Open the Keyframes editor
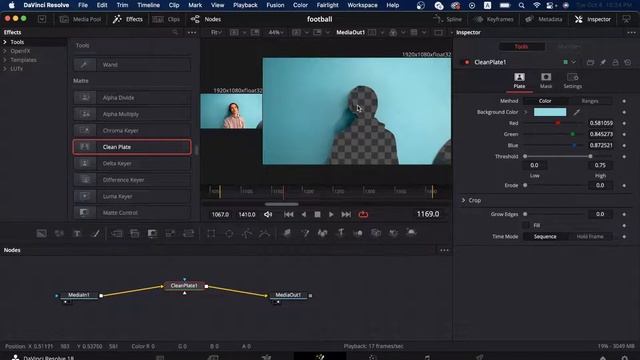This screenshot has width=640, height=360. 494,19
